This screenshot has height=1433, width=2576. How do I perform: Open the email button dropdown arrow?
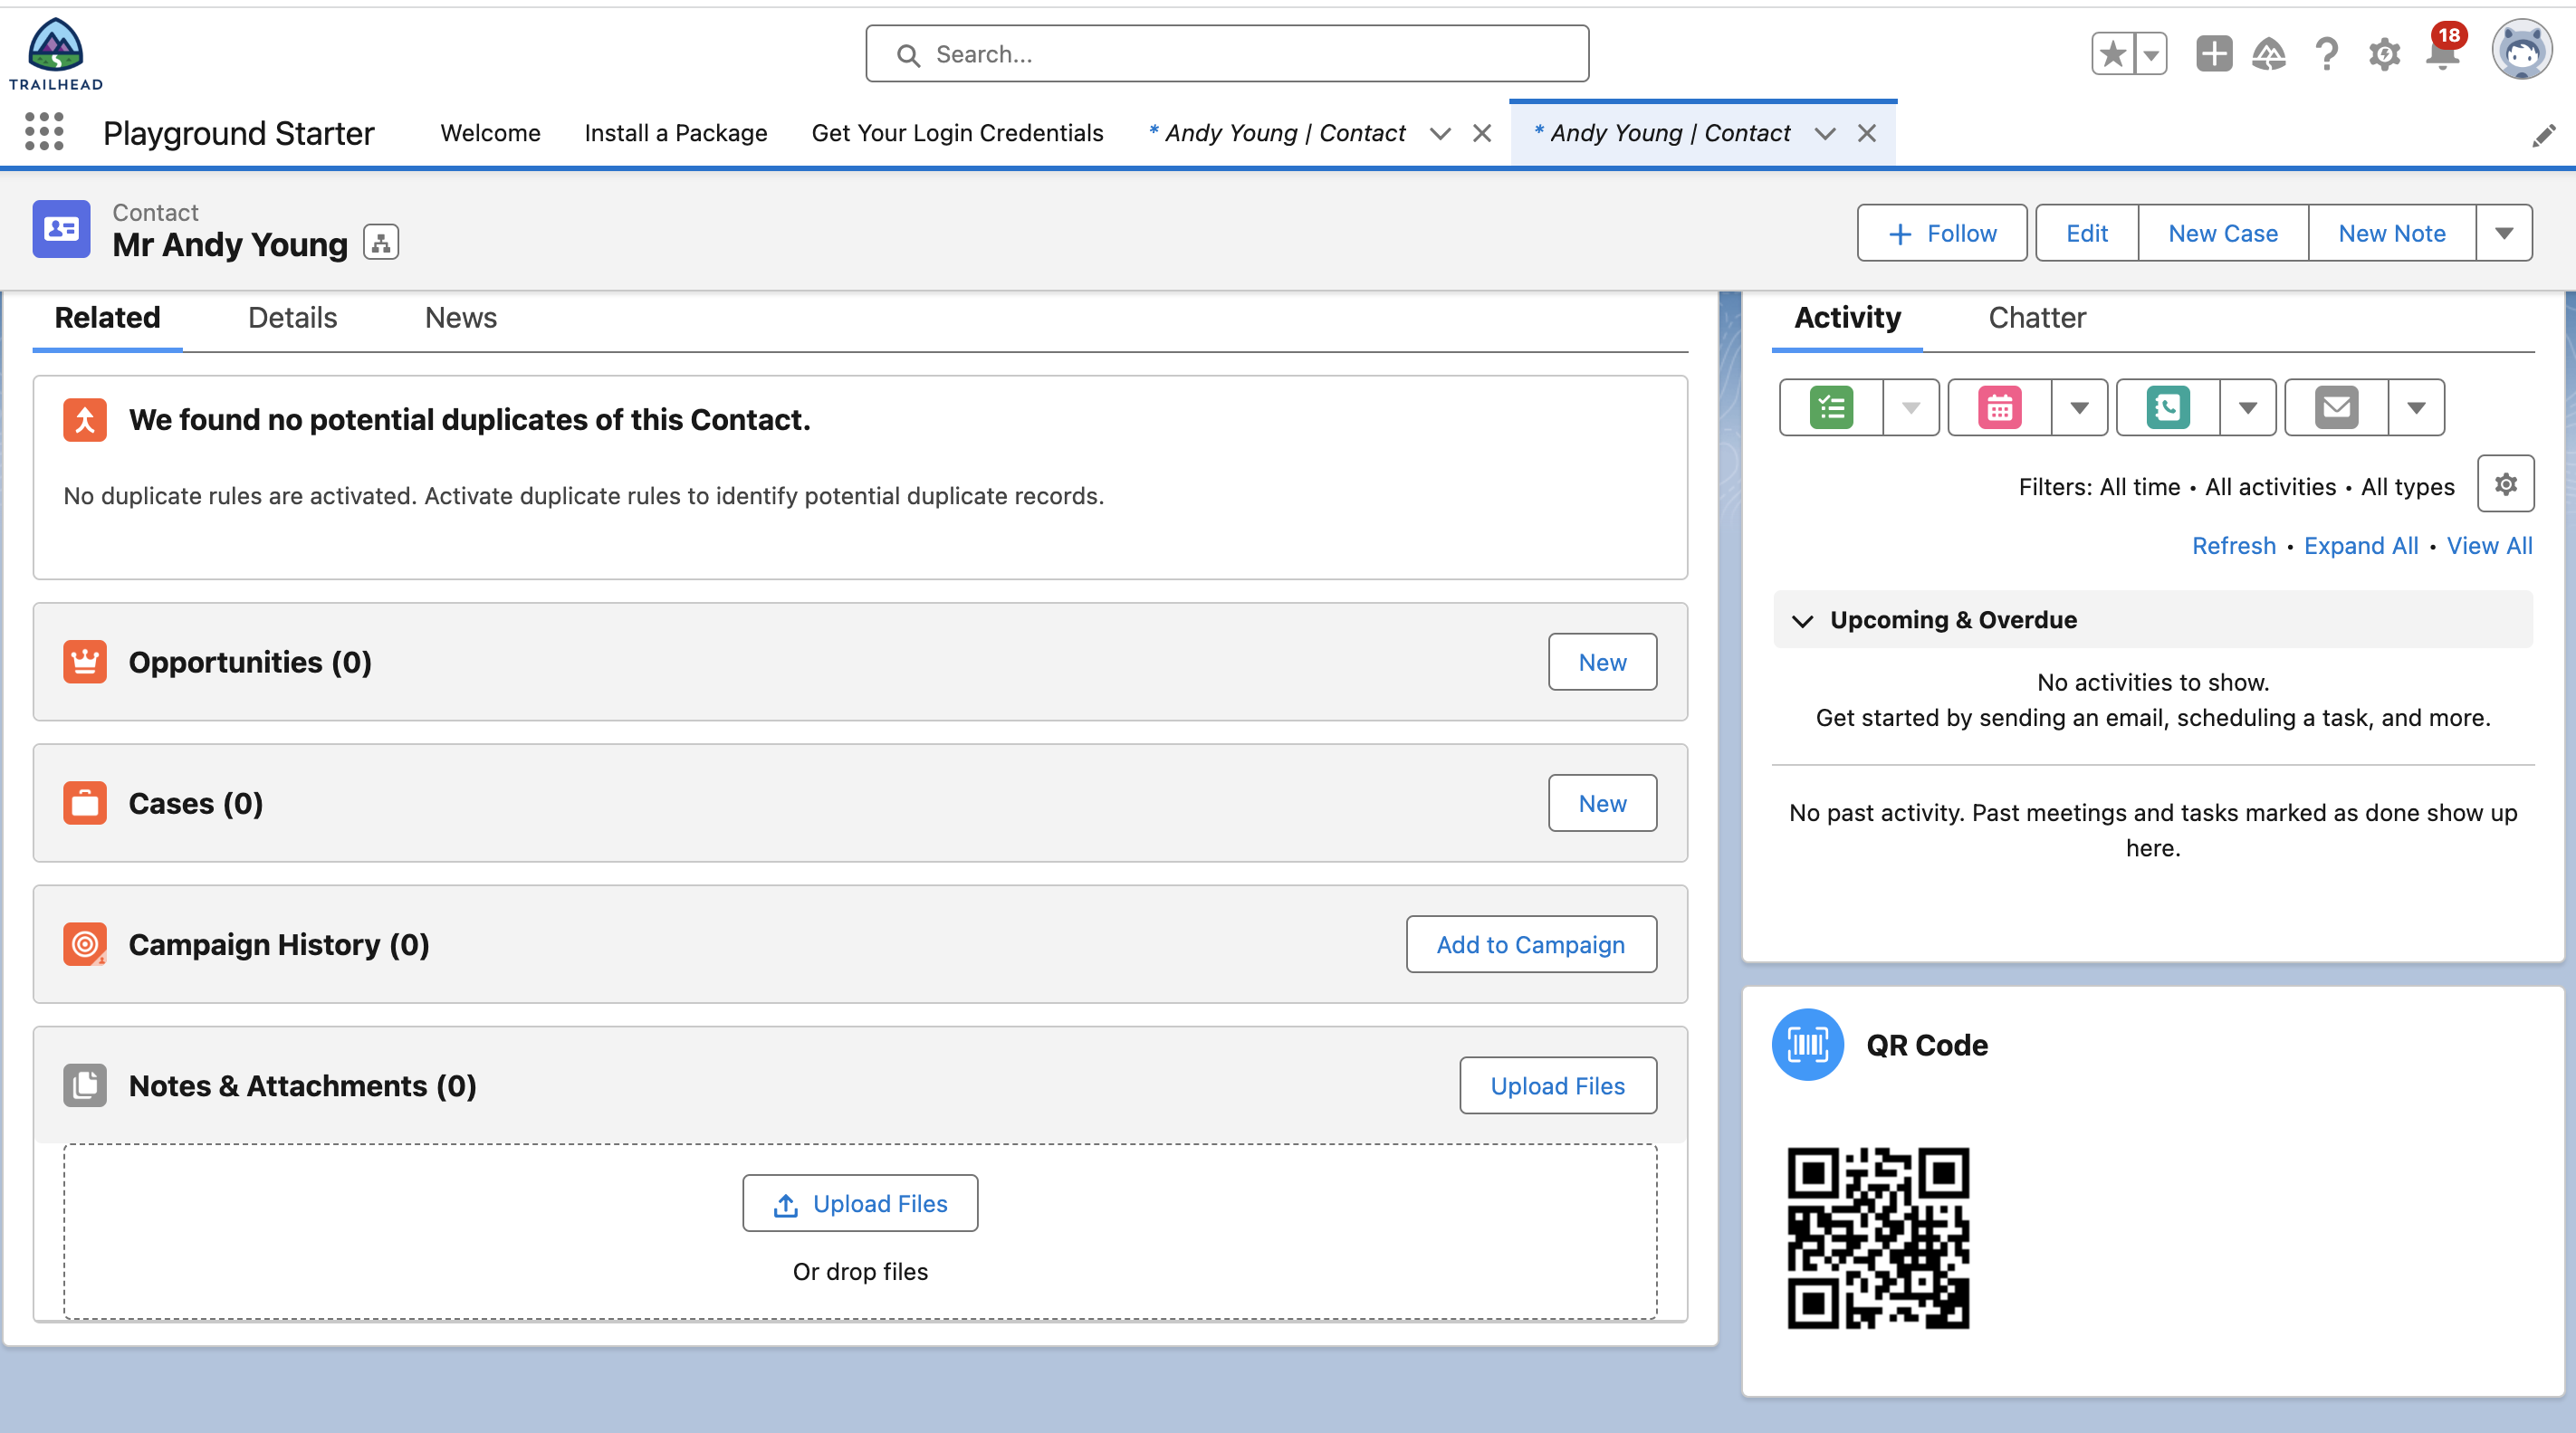click(x=2416, y=407)
